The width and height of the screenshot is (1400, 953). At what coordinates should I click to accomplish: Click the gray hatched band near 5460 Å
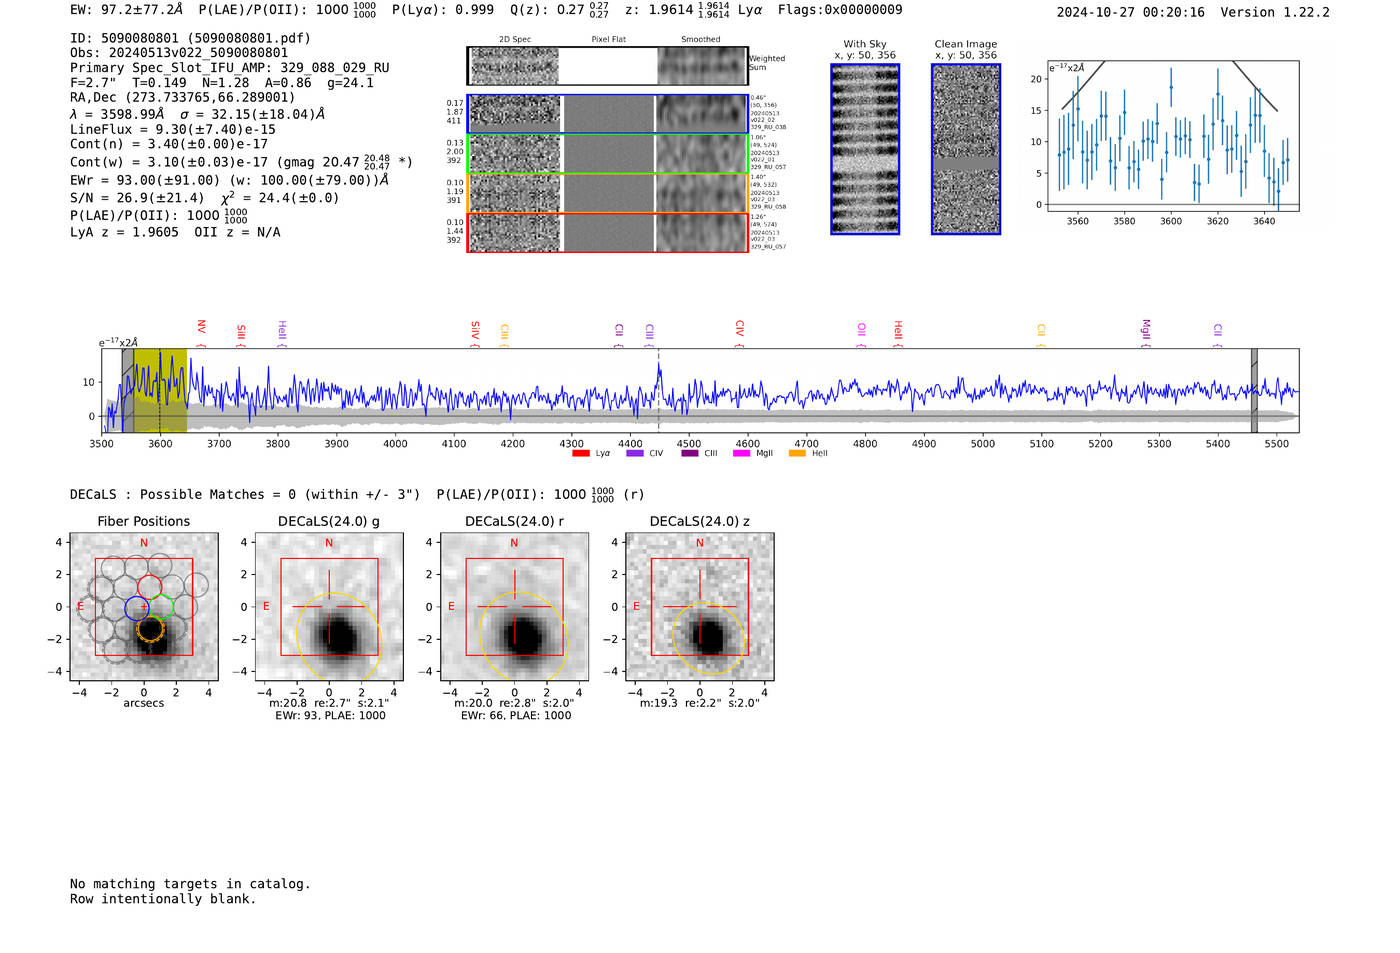1254,391
